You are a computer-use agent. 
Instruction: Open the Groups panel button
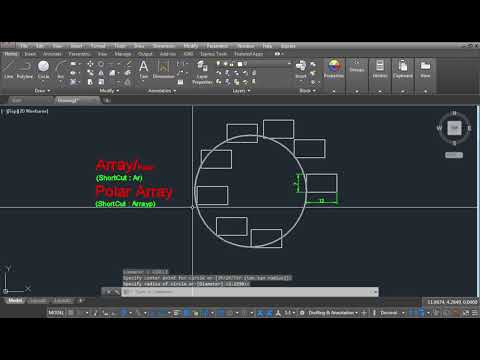[x=357, y=77]
